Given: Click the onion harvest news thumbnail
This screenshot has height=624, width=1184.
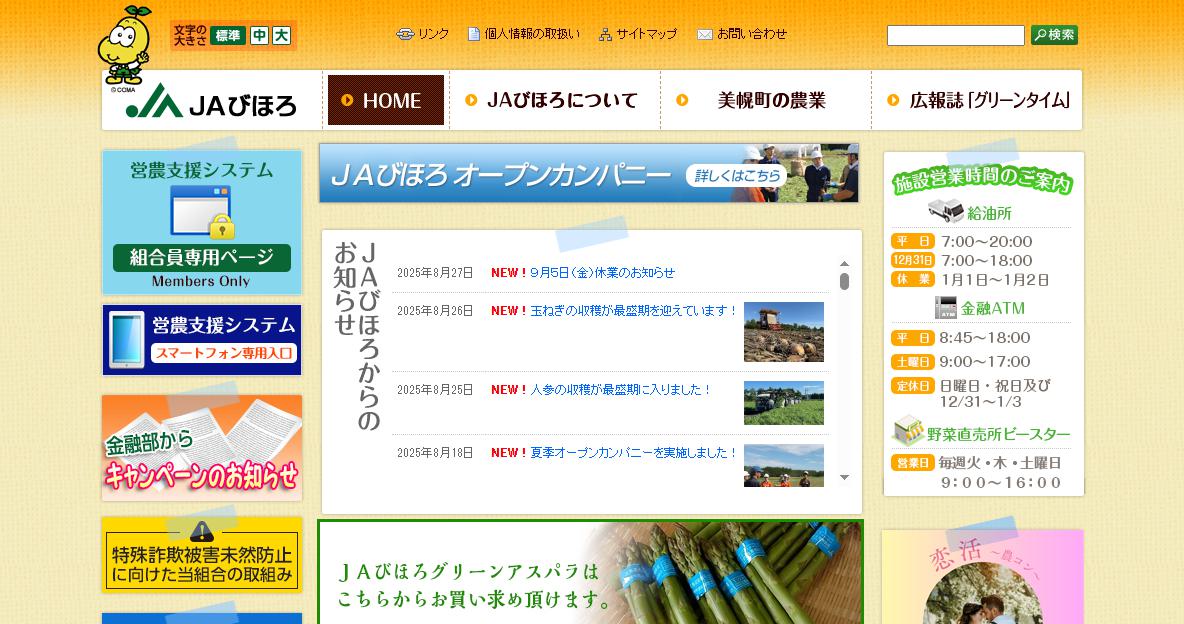Looking at the screenshot, I should [x=784, y=332].
